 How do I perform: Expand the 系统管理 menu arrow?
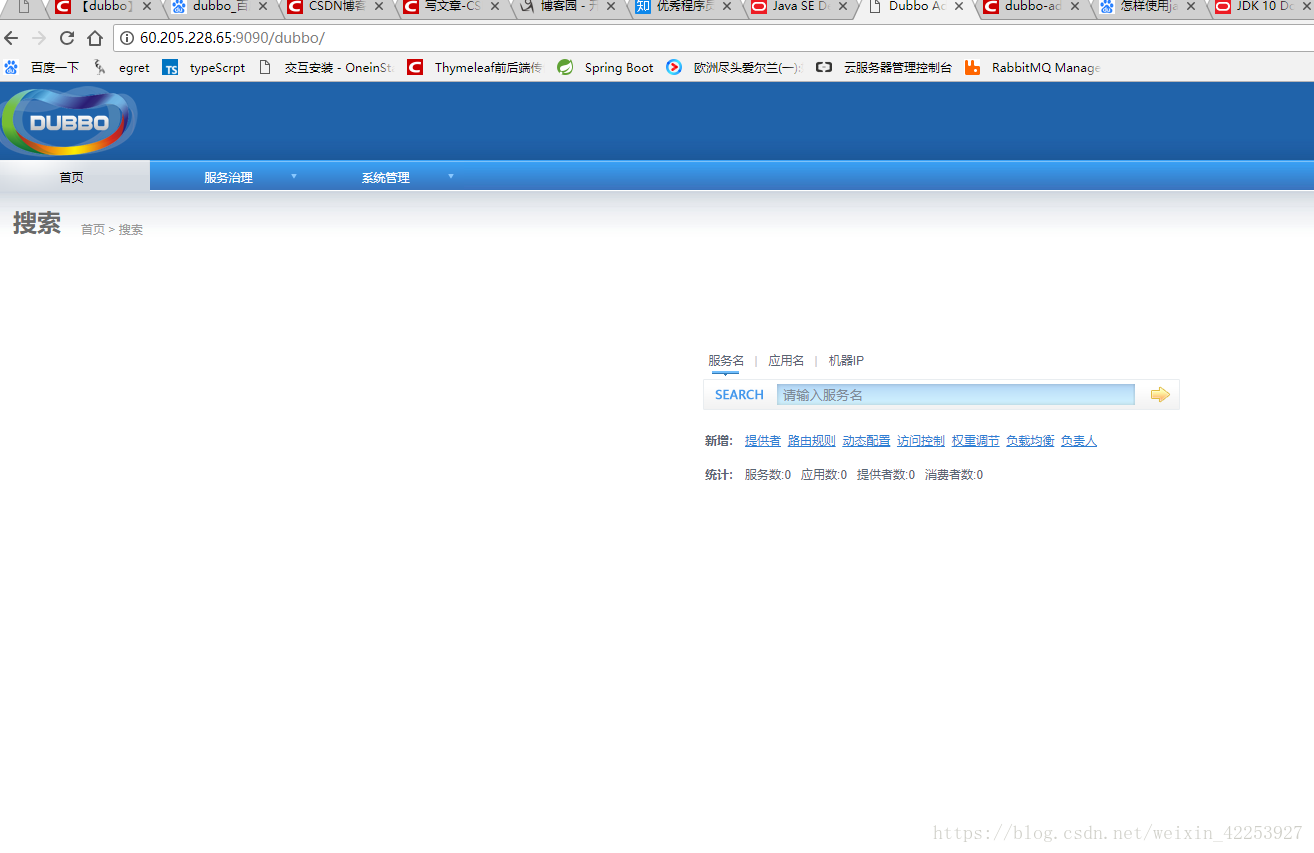[x=451, y=176]
